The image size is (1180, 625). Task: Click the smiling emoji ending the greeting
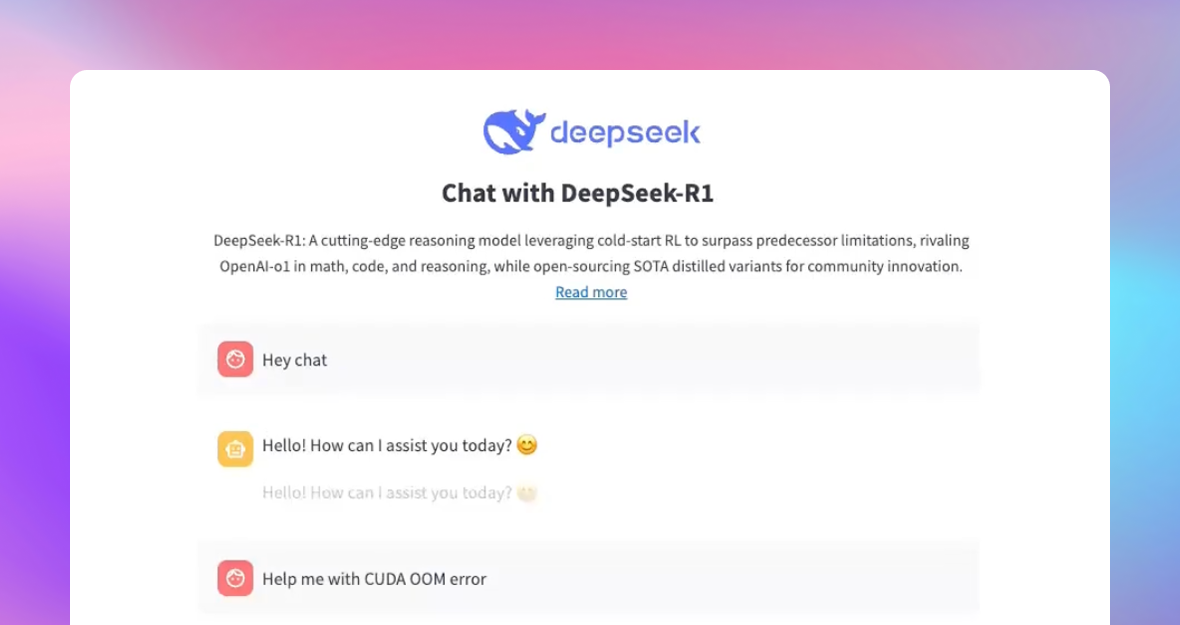click(527, 445)
